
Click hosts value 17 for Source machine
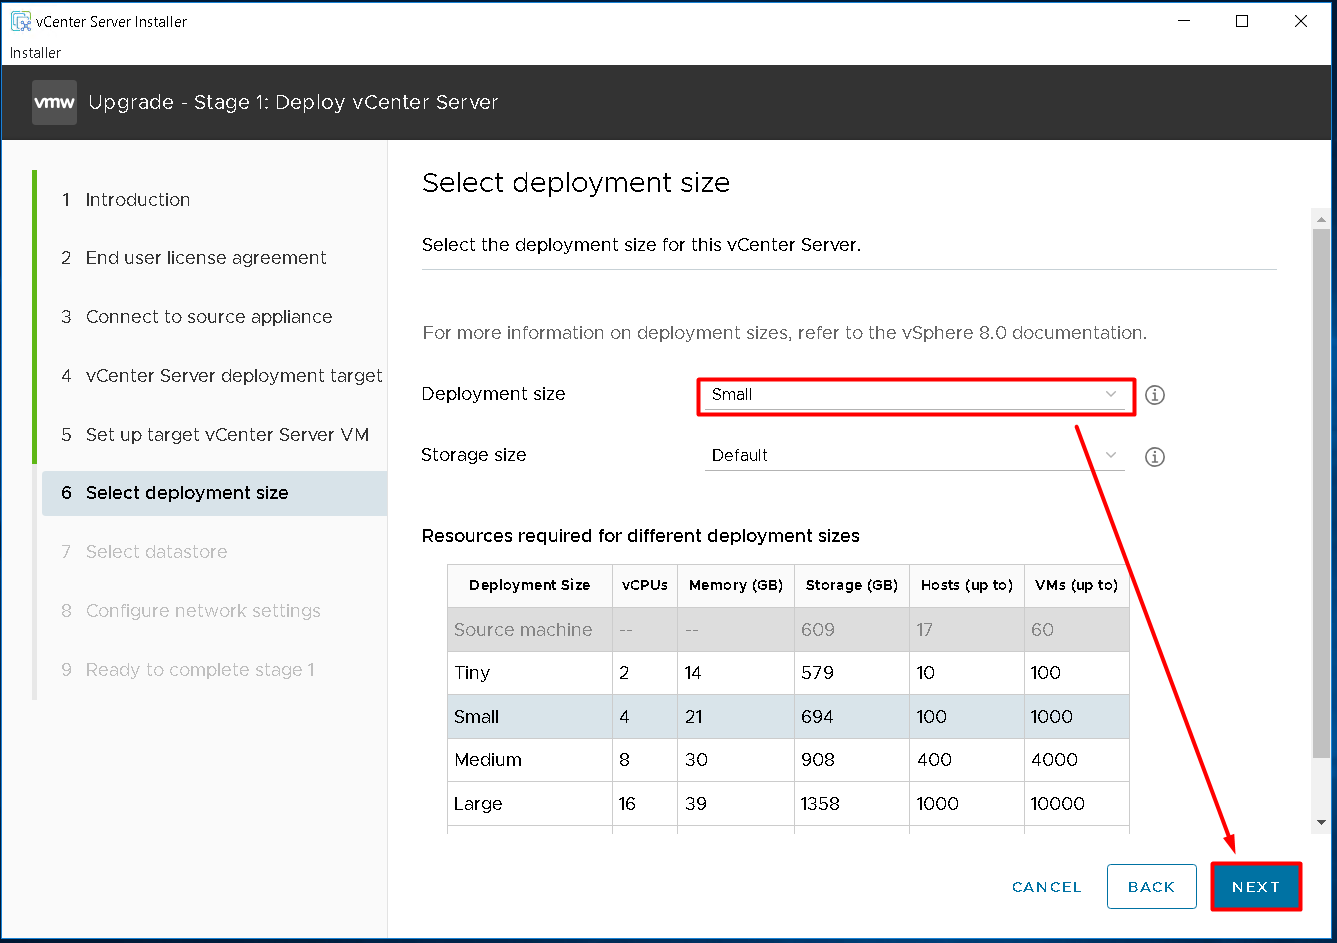click(925, 630)
